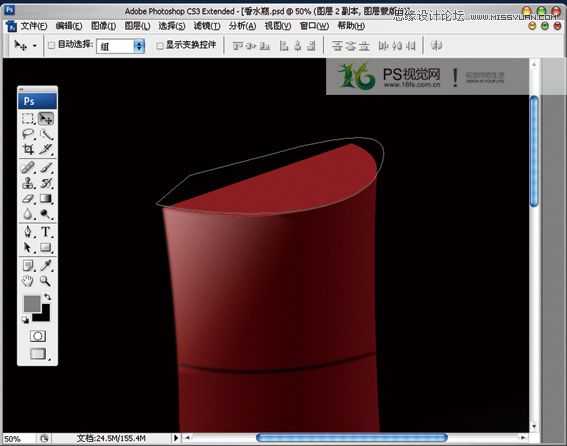Activate the Pen tool

click(x=28, y=232)
